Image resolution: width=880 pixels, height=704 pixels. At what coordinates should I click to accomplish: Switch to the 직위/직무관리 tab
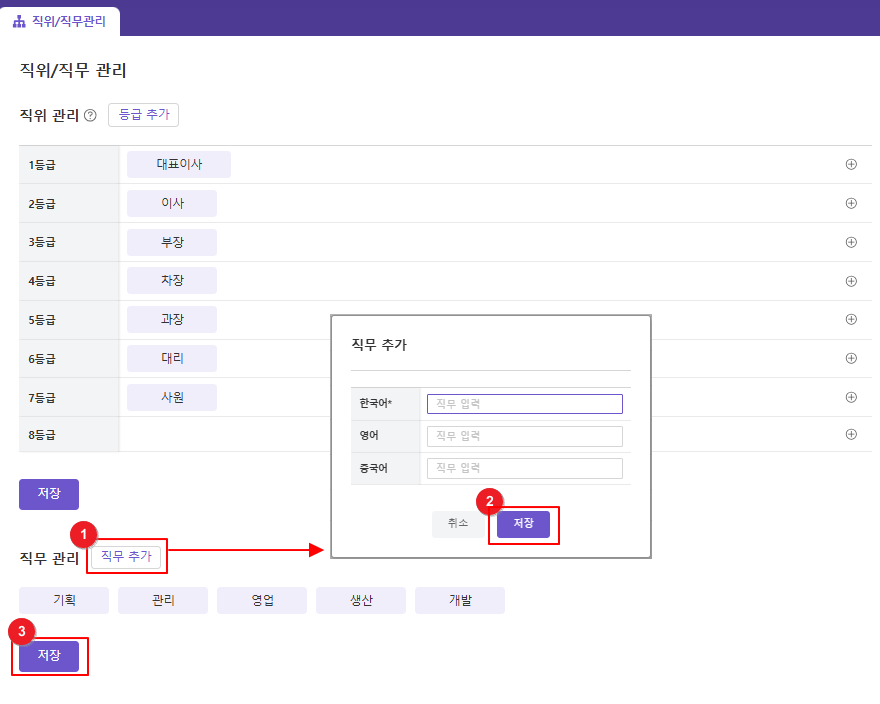pyautogui.click(x=60, y=20)
